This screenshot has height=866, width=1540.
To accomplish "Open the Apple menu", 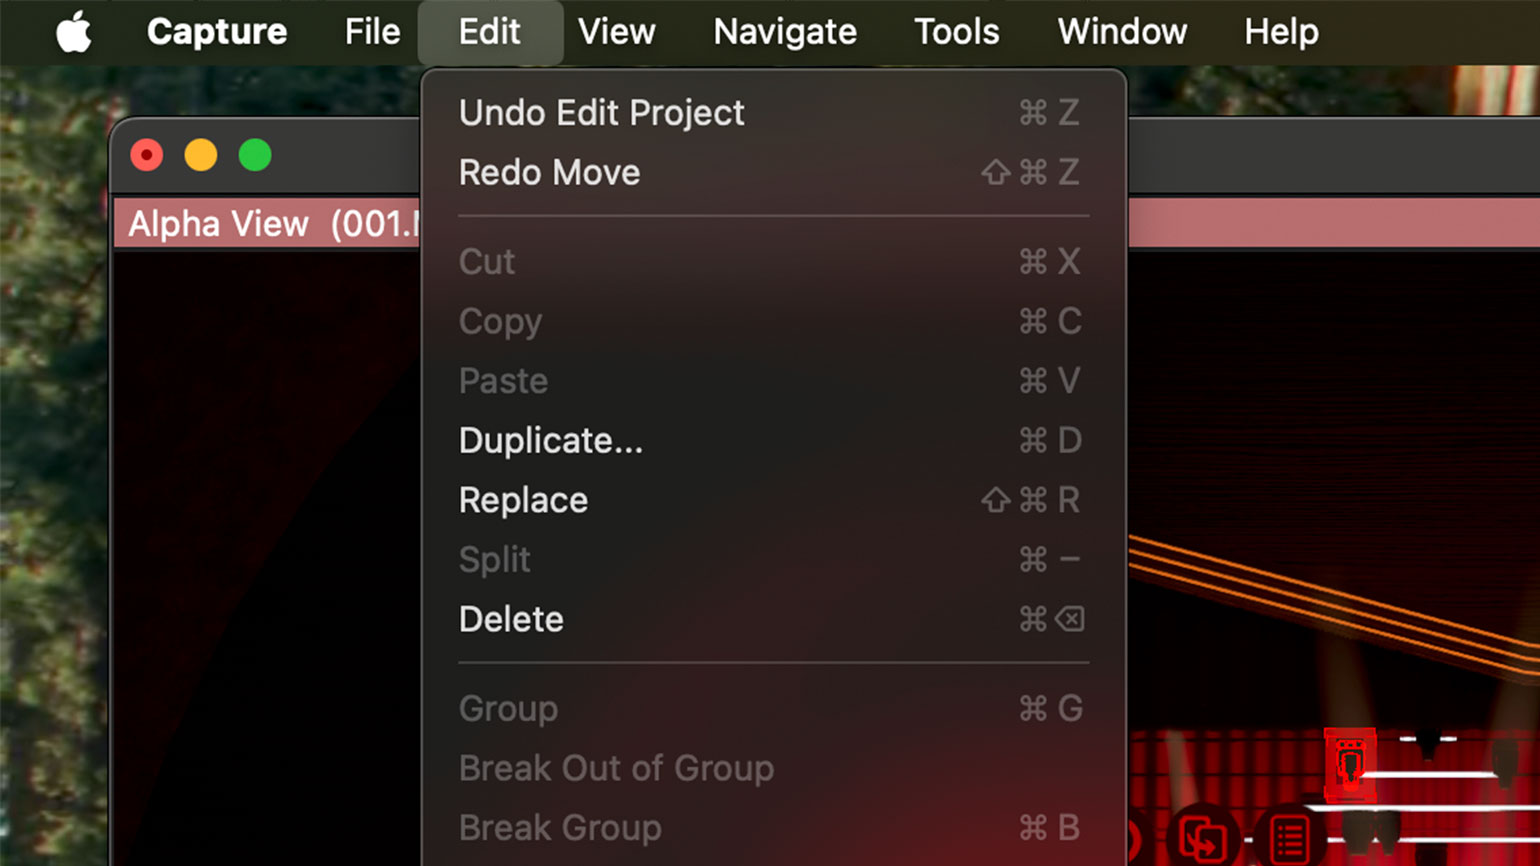I will 73,32.
